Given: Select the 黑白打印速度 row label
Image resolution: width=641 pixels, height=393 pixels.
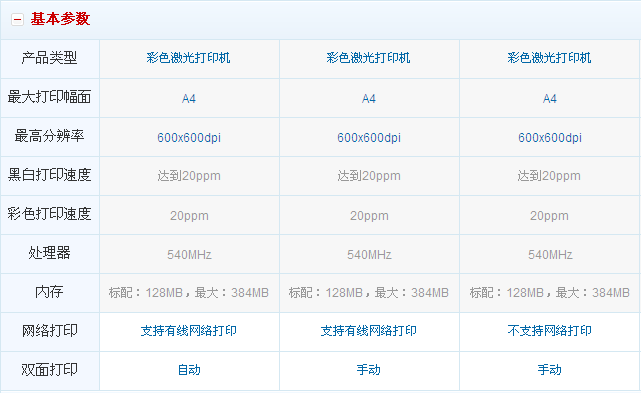Looking at the screenshot, I should (x=49, y=175).
